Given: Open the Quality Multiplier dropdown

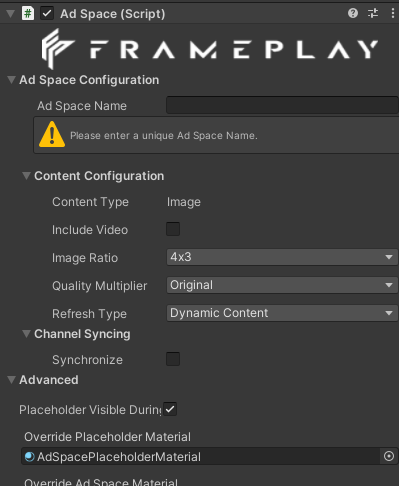Looking at the screenshot, I should pyautogui.click(x=282, y=285).
